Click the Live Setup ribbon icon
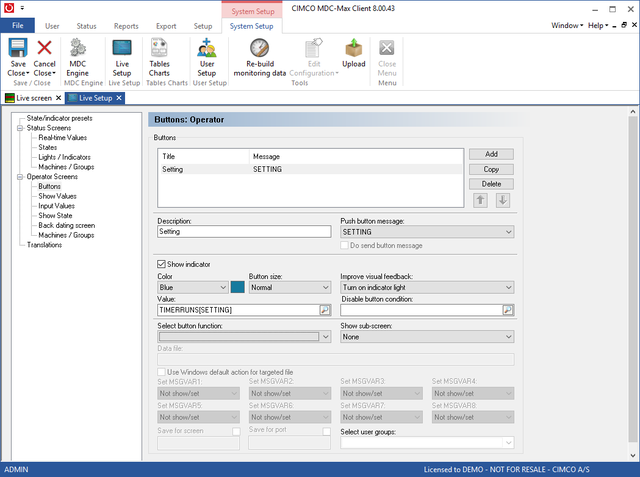The height and width of the screenshot is (477, 640). pyautogui.click(x=121, y=49)
